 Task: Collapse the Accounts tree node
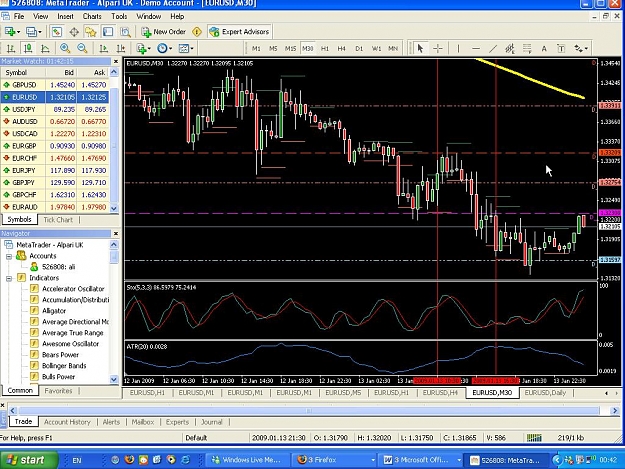tap(9, 256)
